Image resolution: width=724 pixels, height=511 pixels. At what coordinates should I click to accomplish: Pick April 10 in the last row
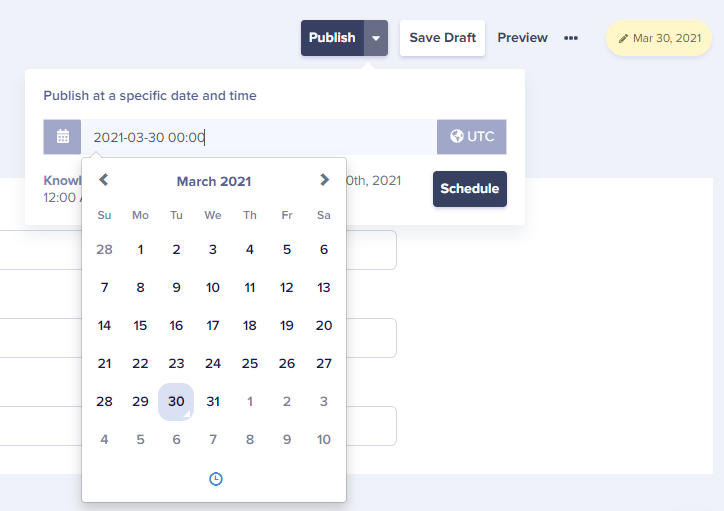pyautogui.click(x=324, y=439)
